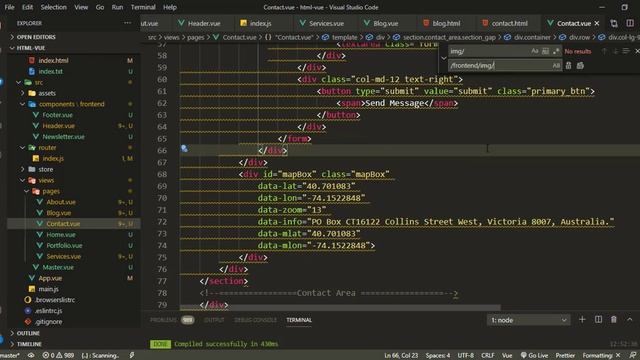Click Prettier in the status bar
The image size is (640, 360).
click(565, 355)
